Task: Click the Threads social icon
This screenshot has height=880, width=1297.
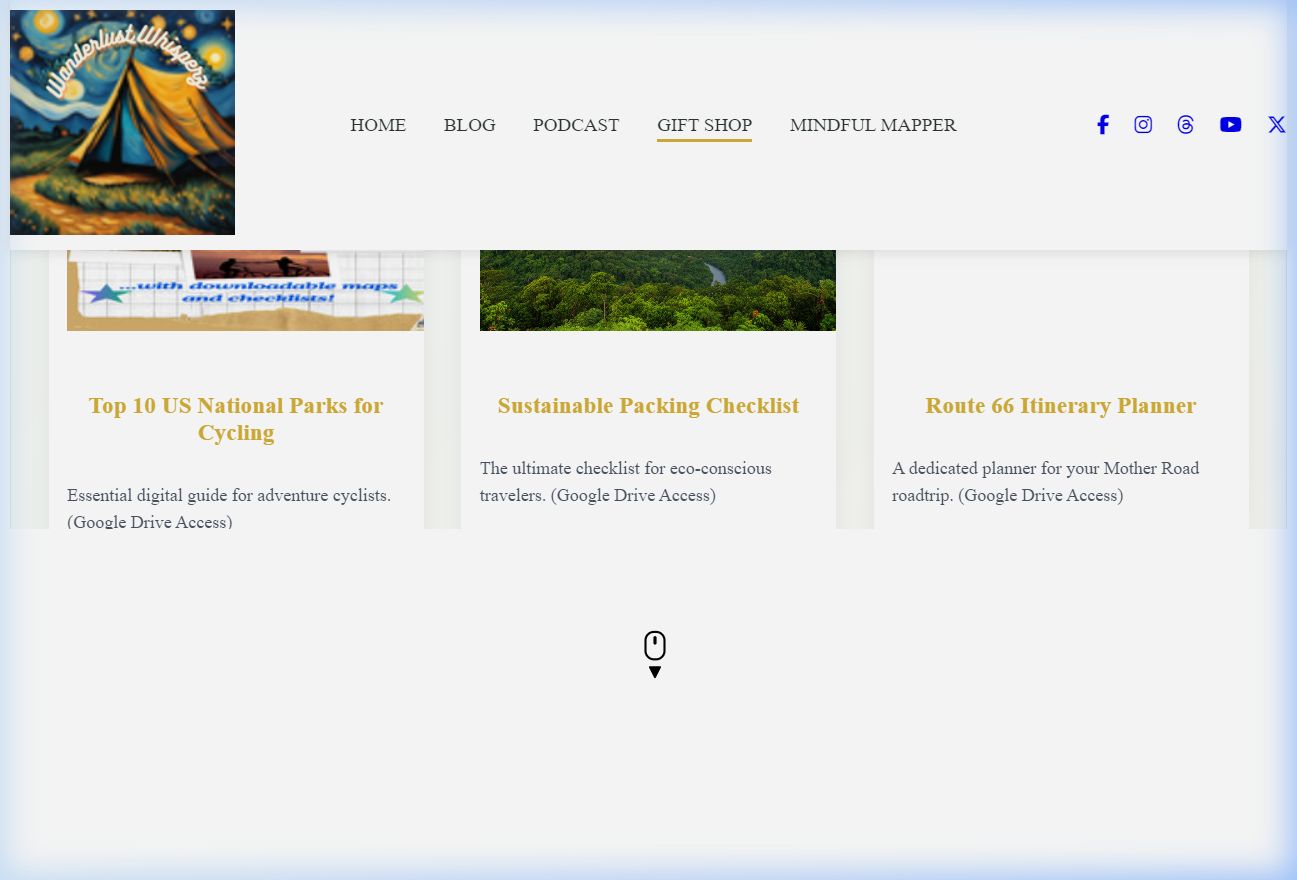Action: click(x=1185, y=125)
